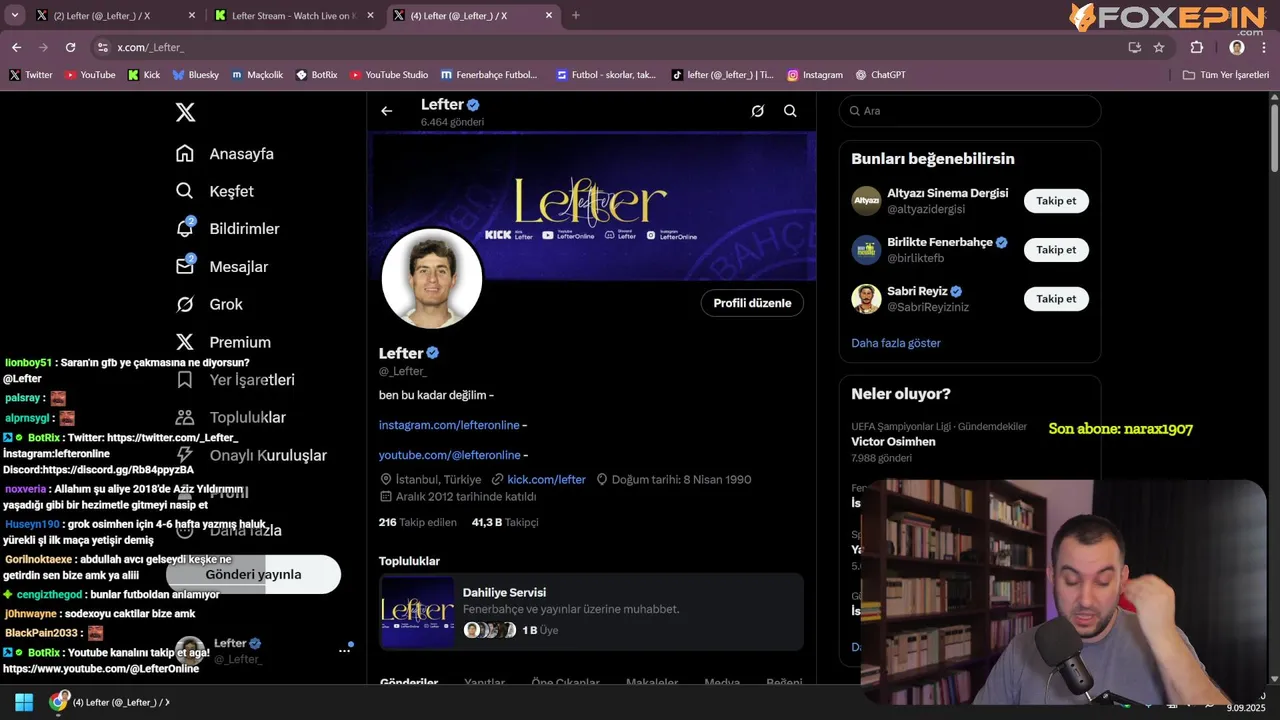Click Profili düzenle button

(x=752, y=303)
